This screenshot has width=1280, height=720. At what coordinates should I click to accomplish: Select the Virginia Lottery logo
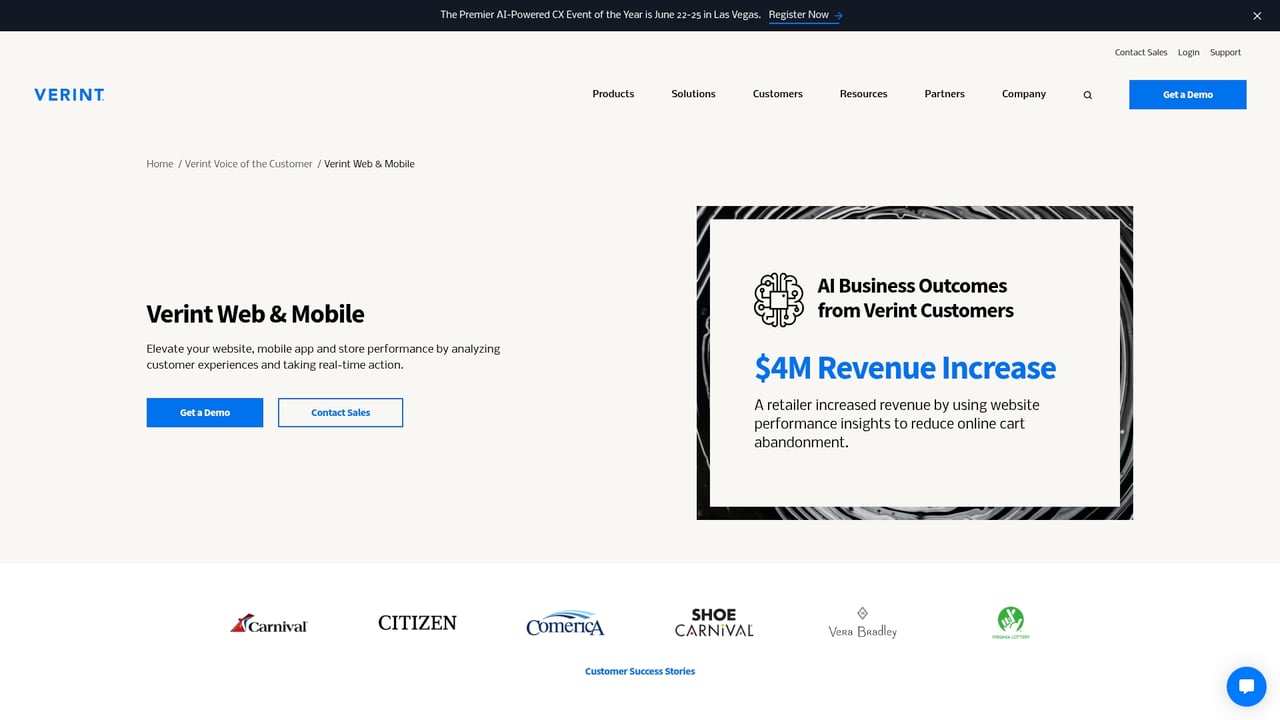(1010, 621)
